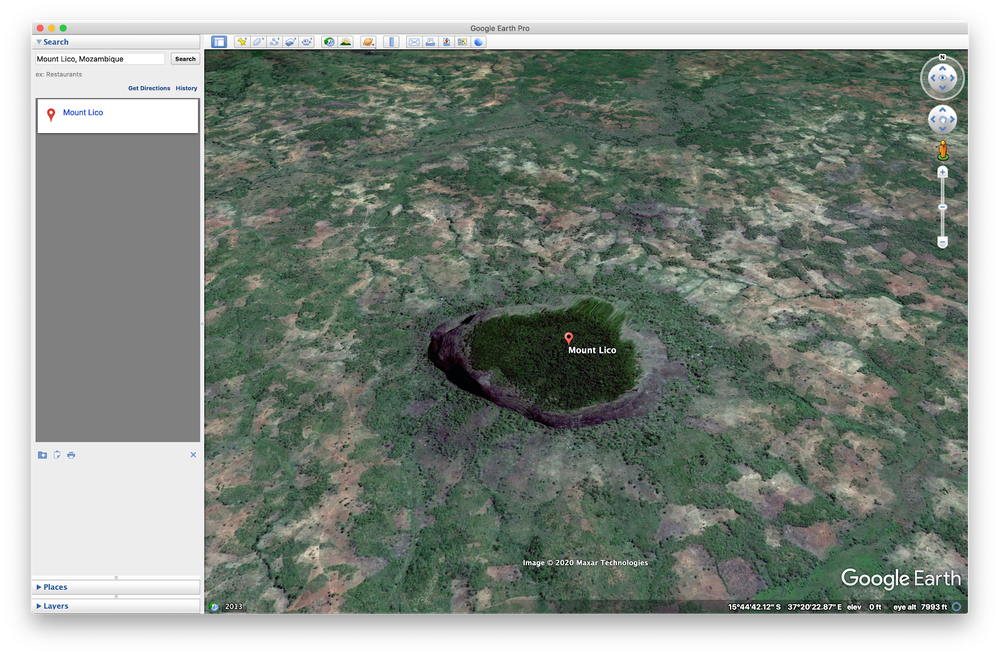The image size is (1000, 656).
Task: Click the Image © 2020 Maxar Technologies text
Action: point(585,563)
